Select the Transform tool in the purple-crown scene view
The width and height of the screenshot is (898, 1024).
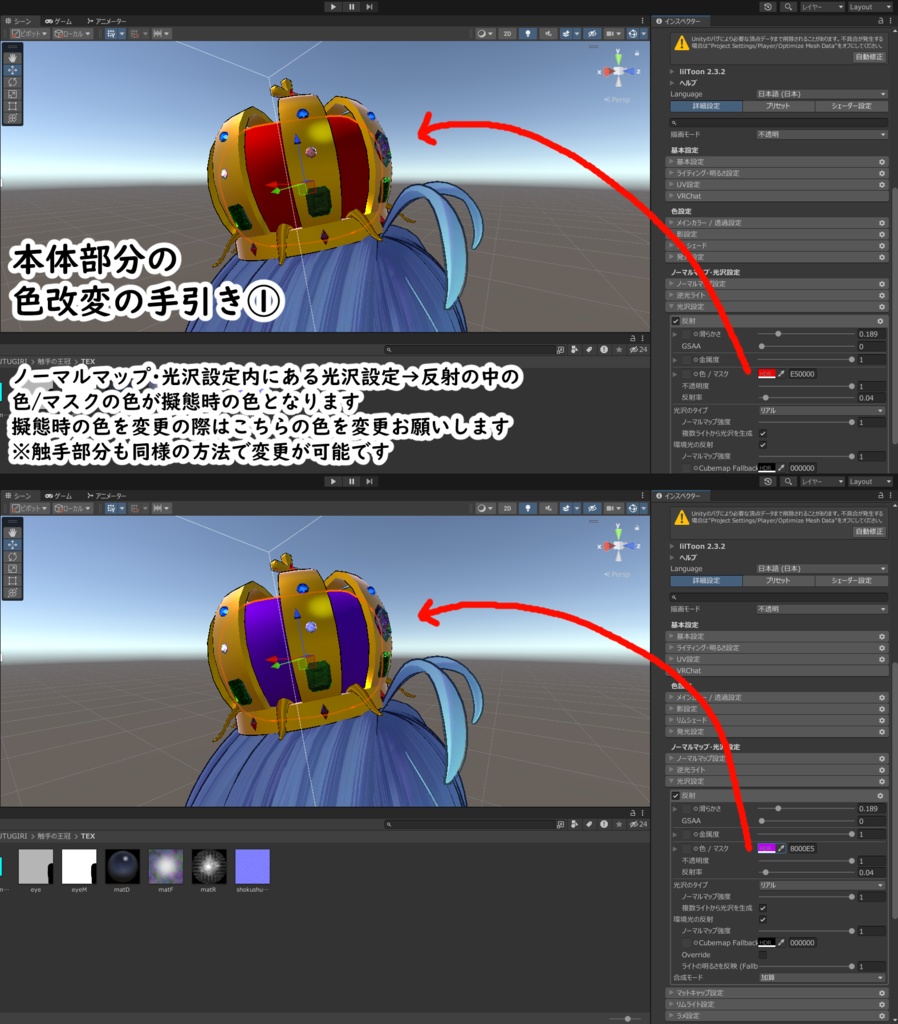(12, 593)
